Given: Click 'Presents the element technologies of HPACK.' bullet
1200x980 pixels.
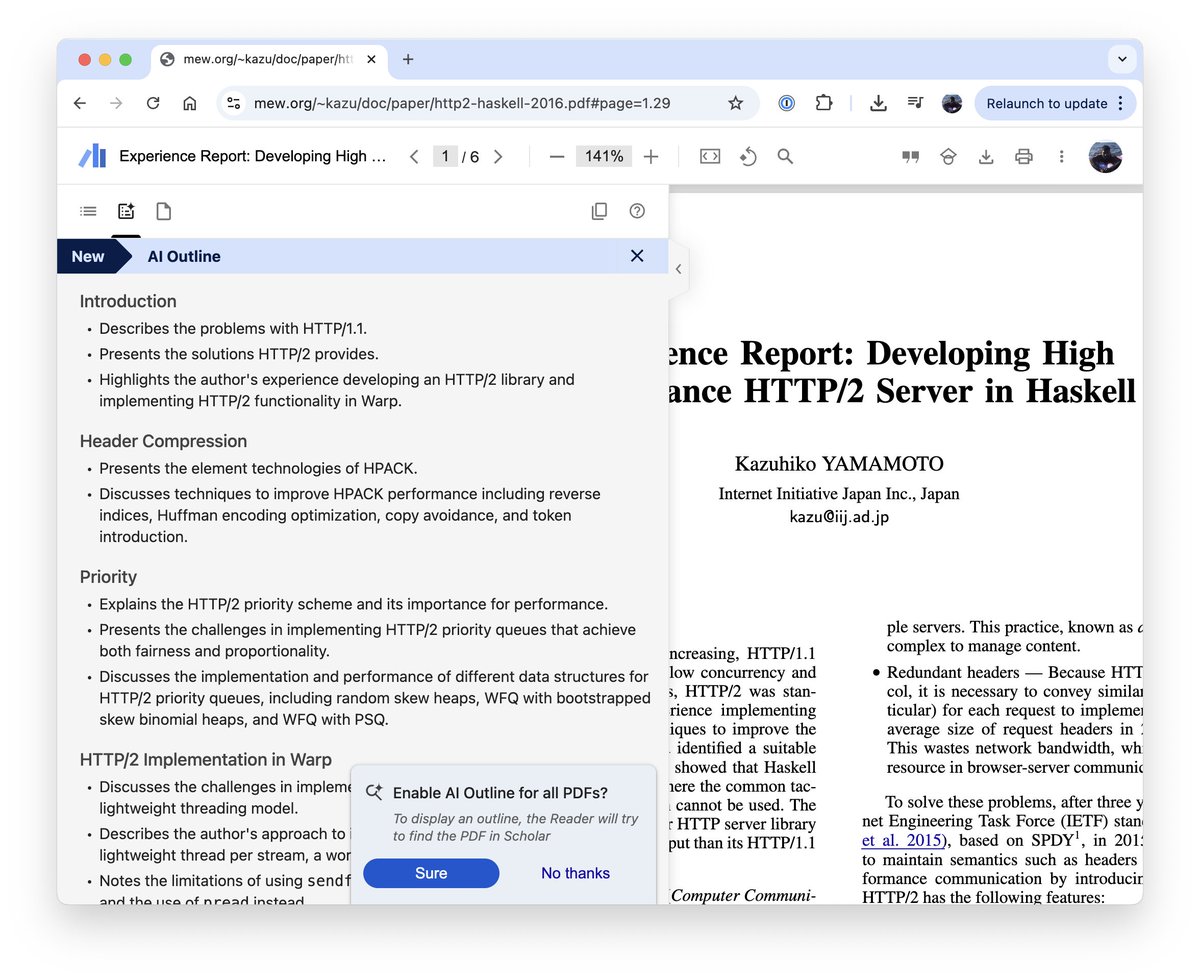Looking at the screenshot, I should 258,468.
